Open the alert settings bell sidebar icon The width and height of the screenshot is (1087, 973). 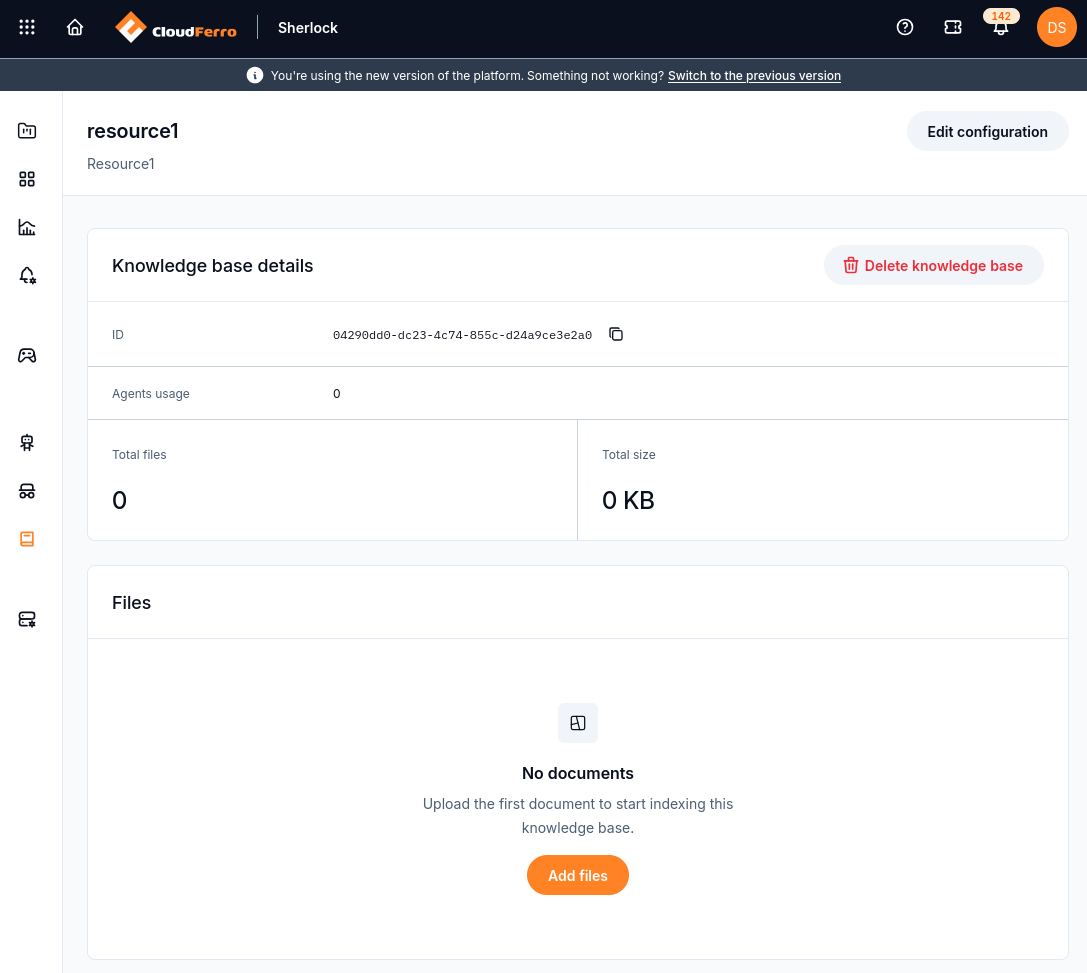(27, 276)
